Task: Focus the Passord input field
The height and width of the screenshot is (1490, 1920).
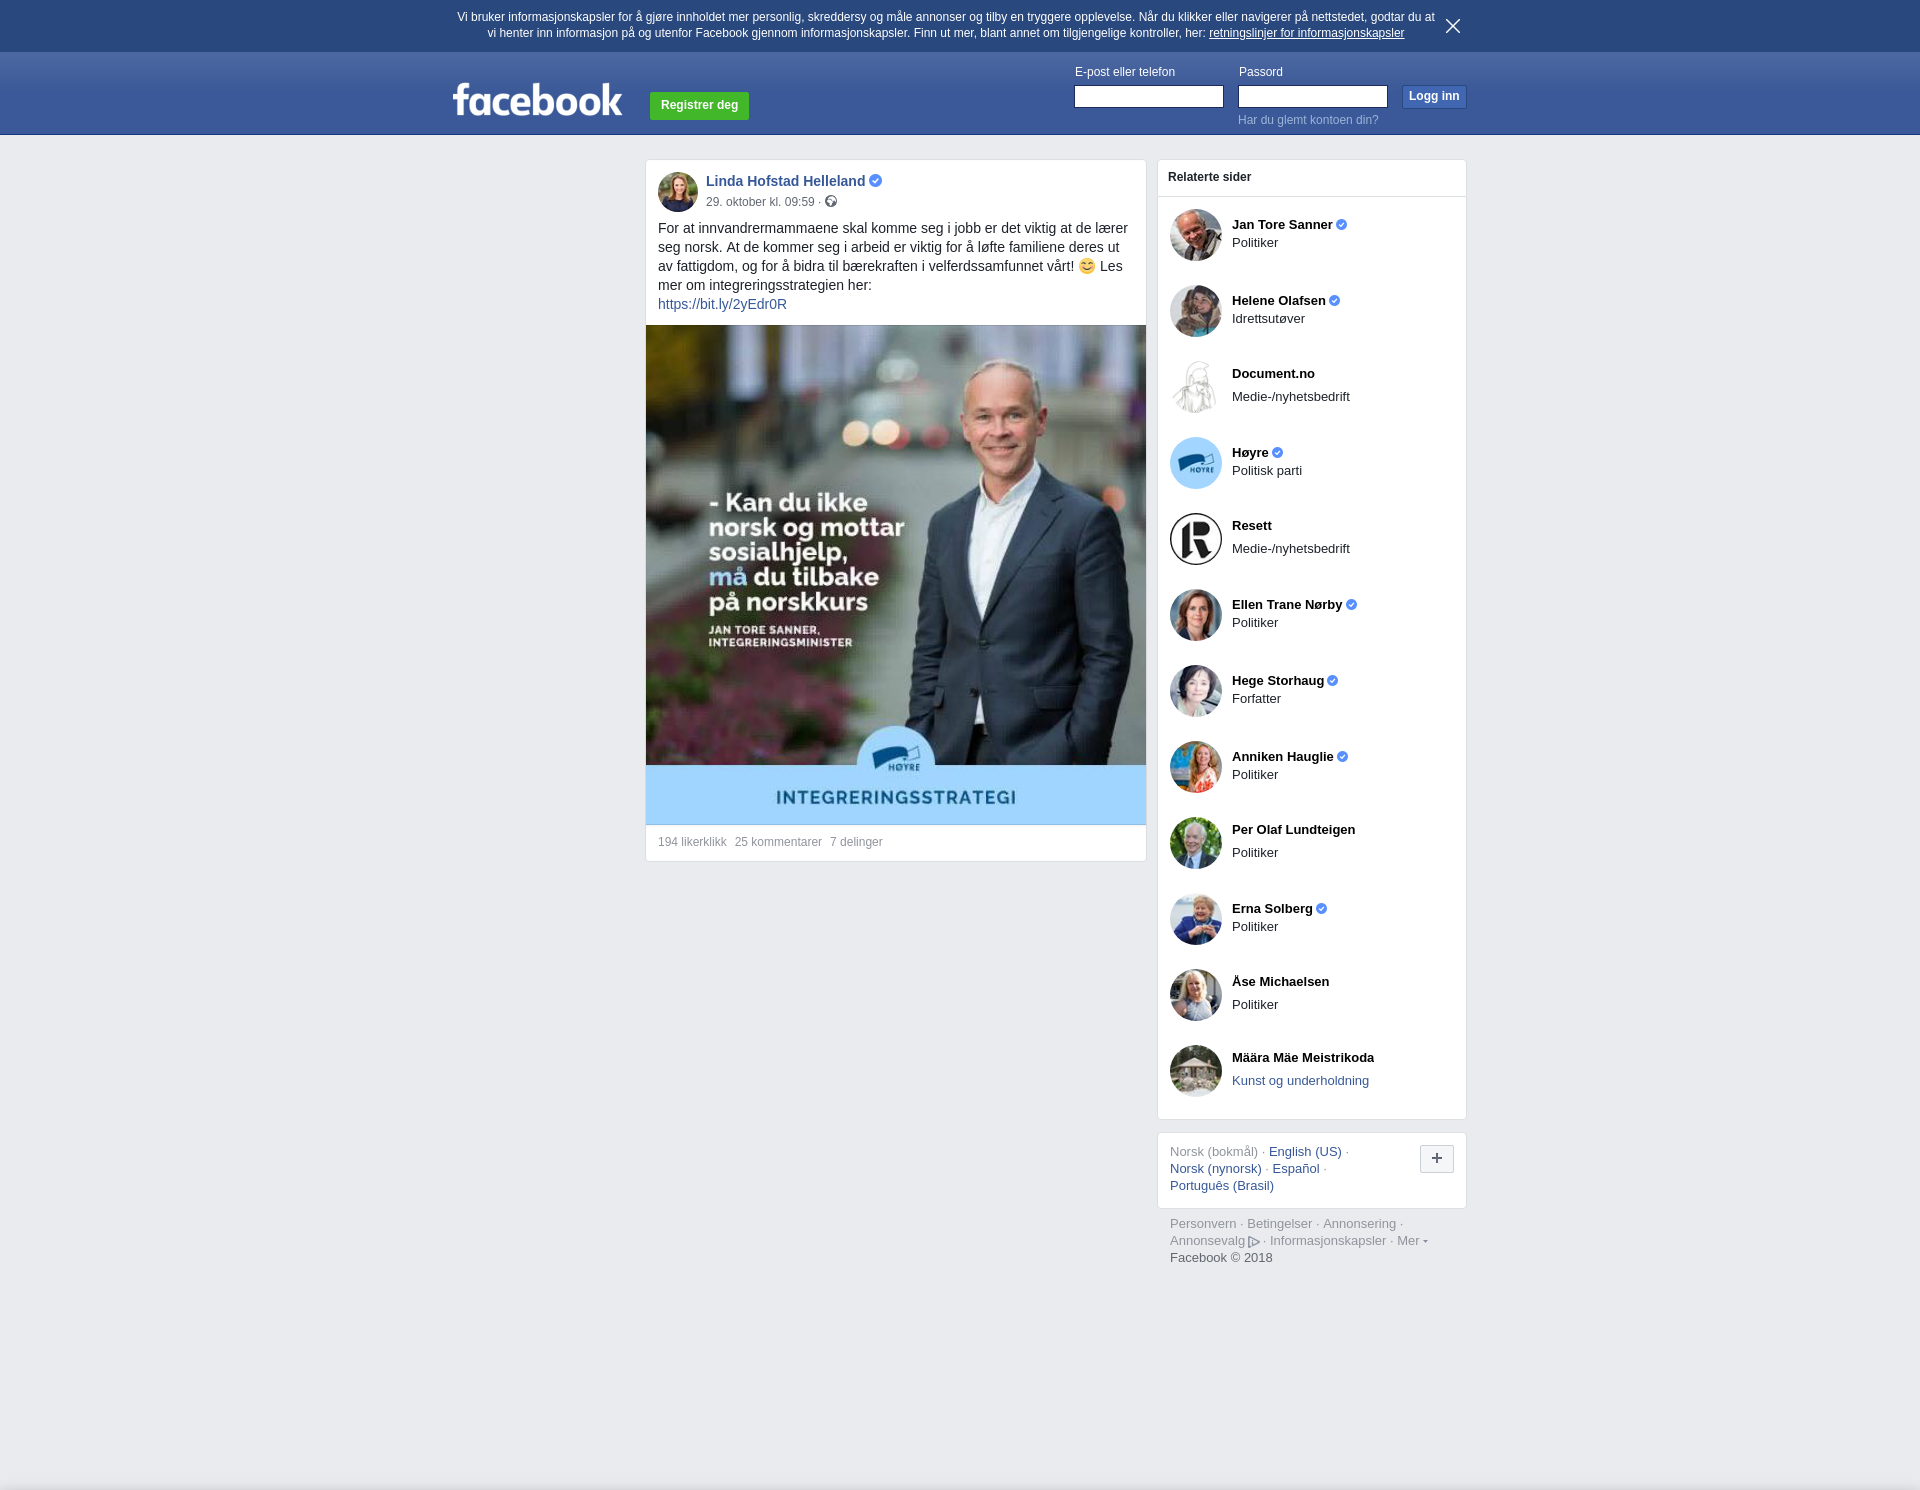Action: [1313, 96]
